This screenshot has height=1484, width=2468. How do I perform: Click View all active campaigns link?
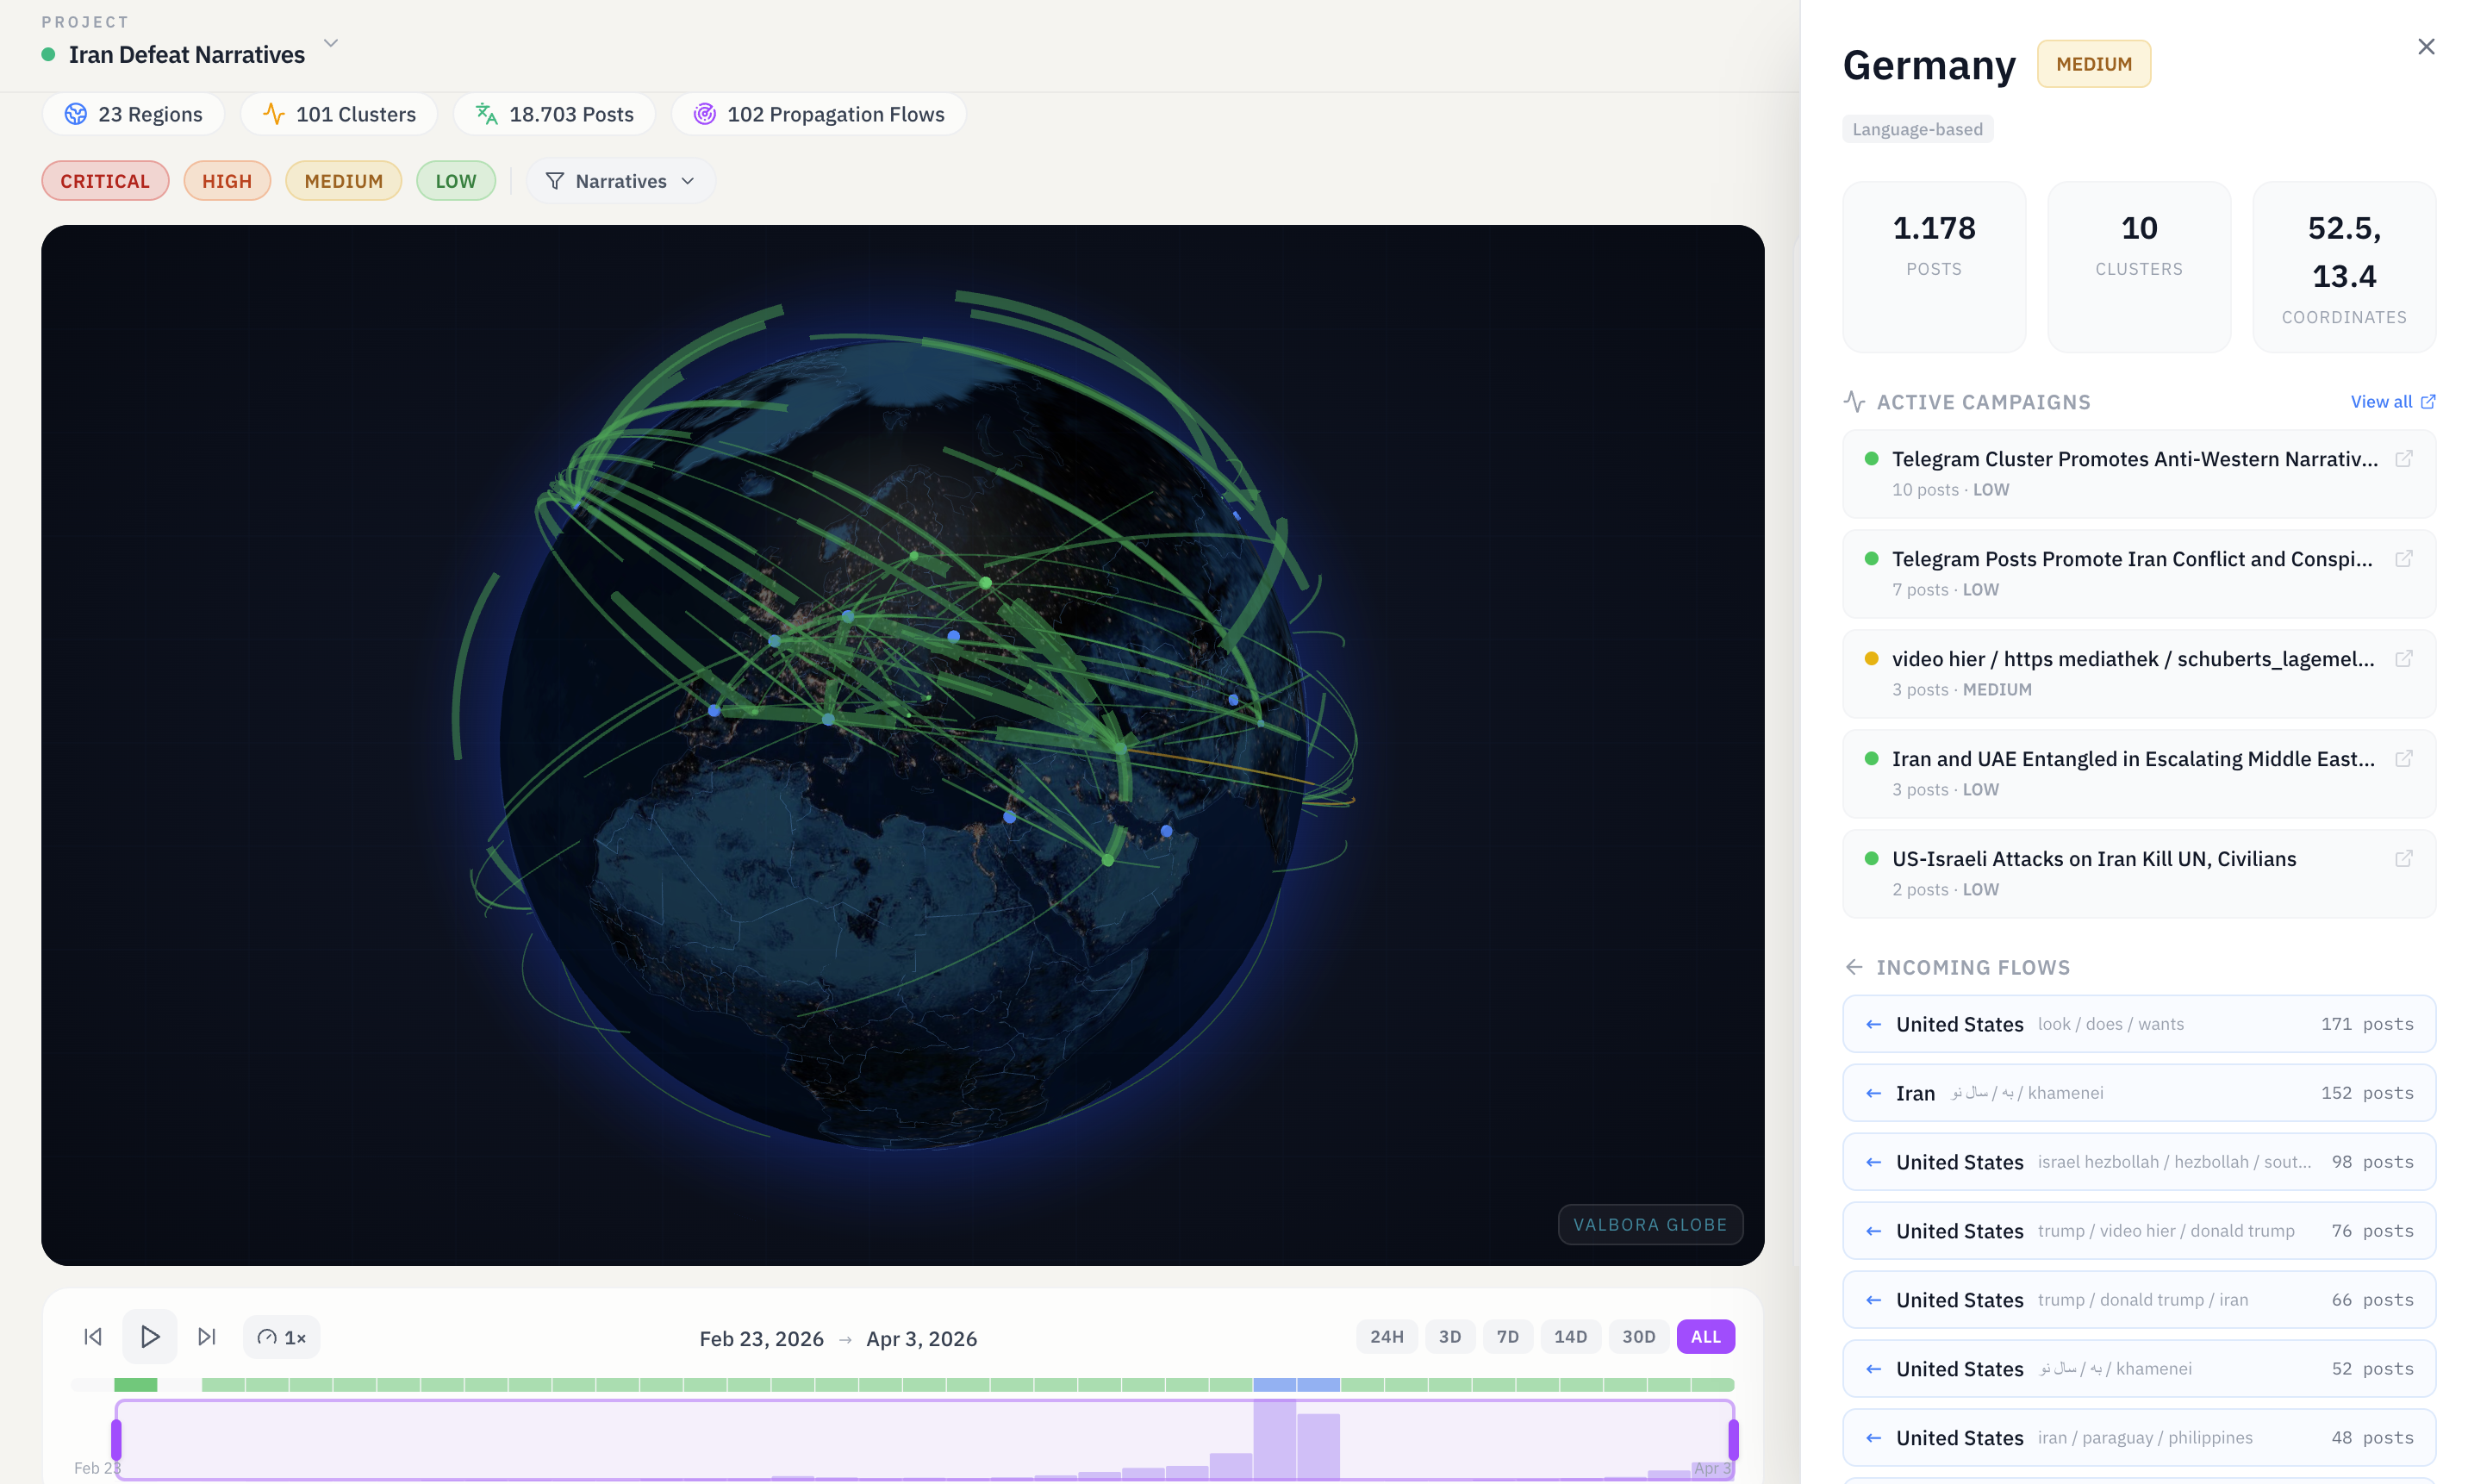2392,401
